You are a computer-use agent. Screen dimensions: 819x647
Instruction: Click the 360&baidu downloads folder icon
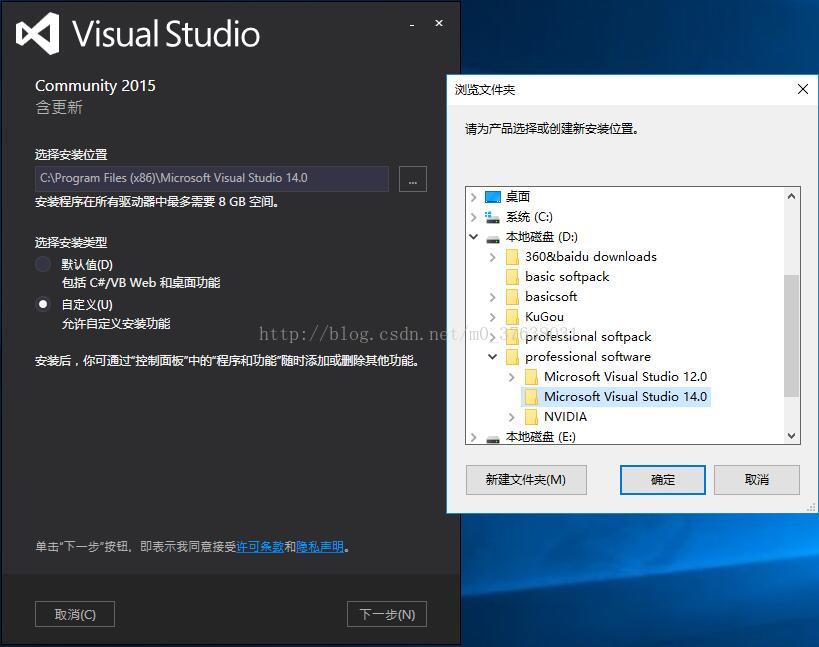[x=512, y=257]
